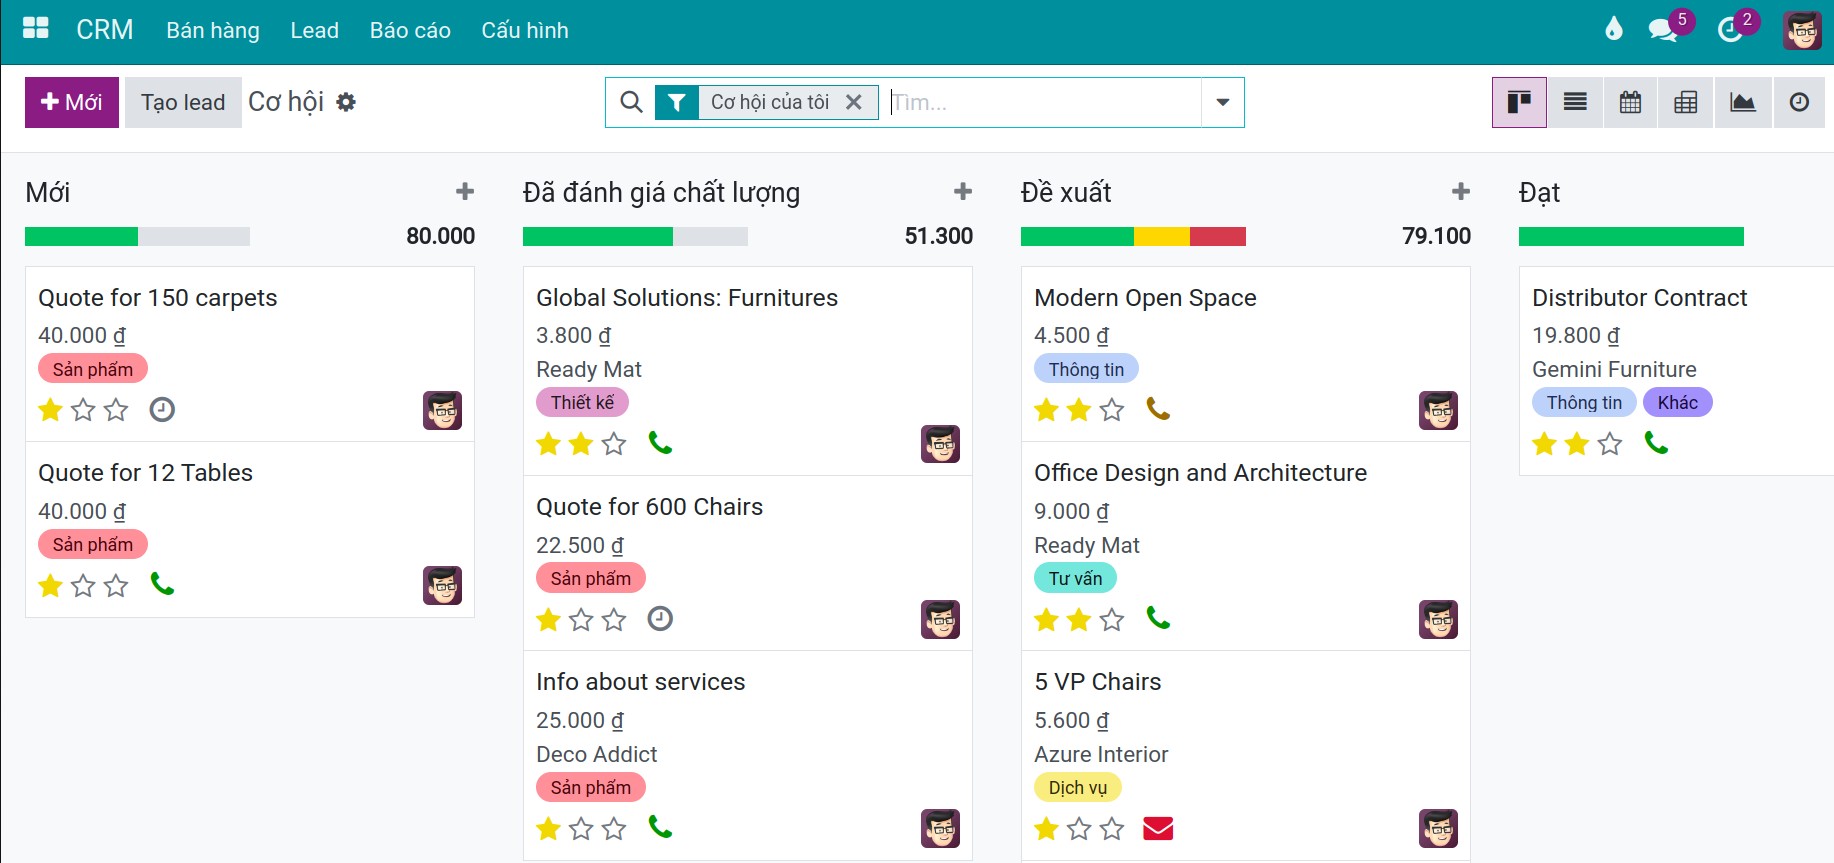Open the conversations messages icon
Viewport: 1834px width, 863px height.
point(1663,30)
